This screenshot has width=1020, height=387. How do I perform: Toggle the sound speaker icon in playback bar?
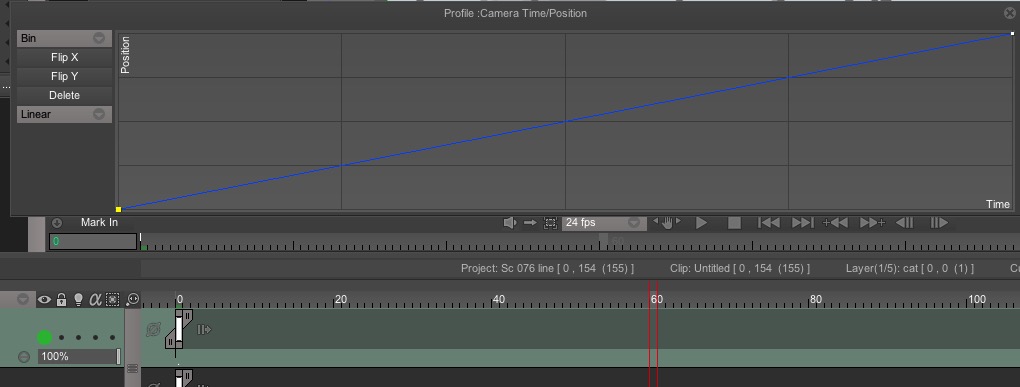click(510, 223)
